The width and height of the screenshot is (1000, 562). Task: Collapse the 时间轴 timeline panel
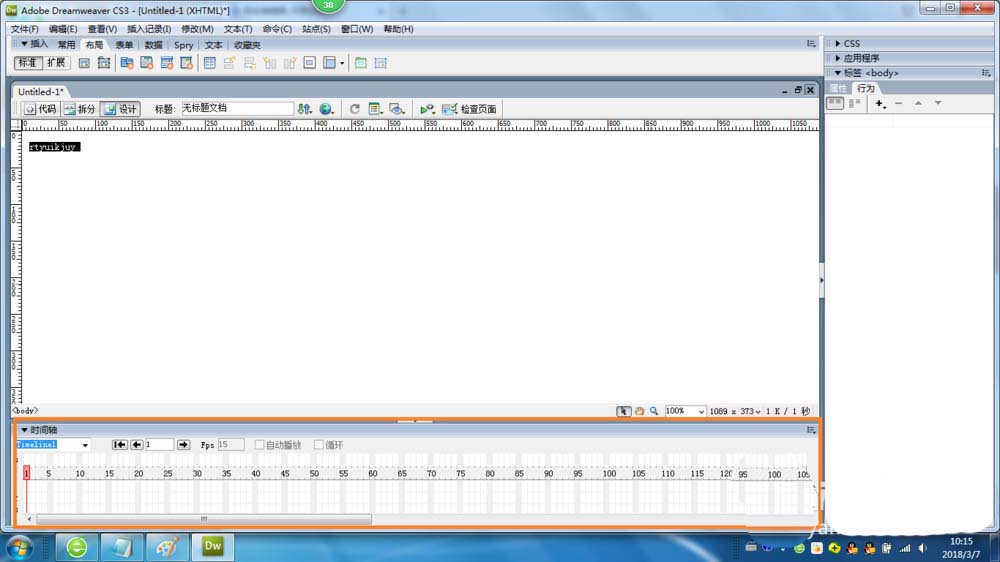pyautogui.click(x=24, y=430)
